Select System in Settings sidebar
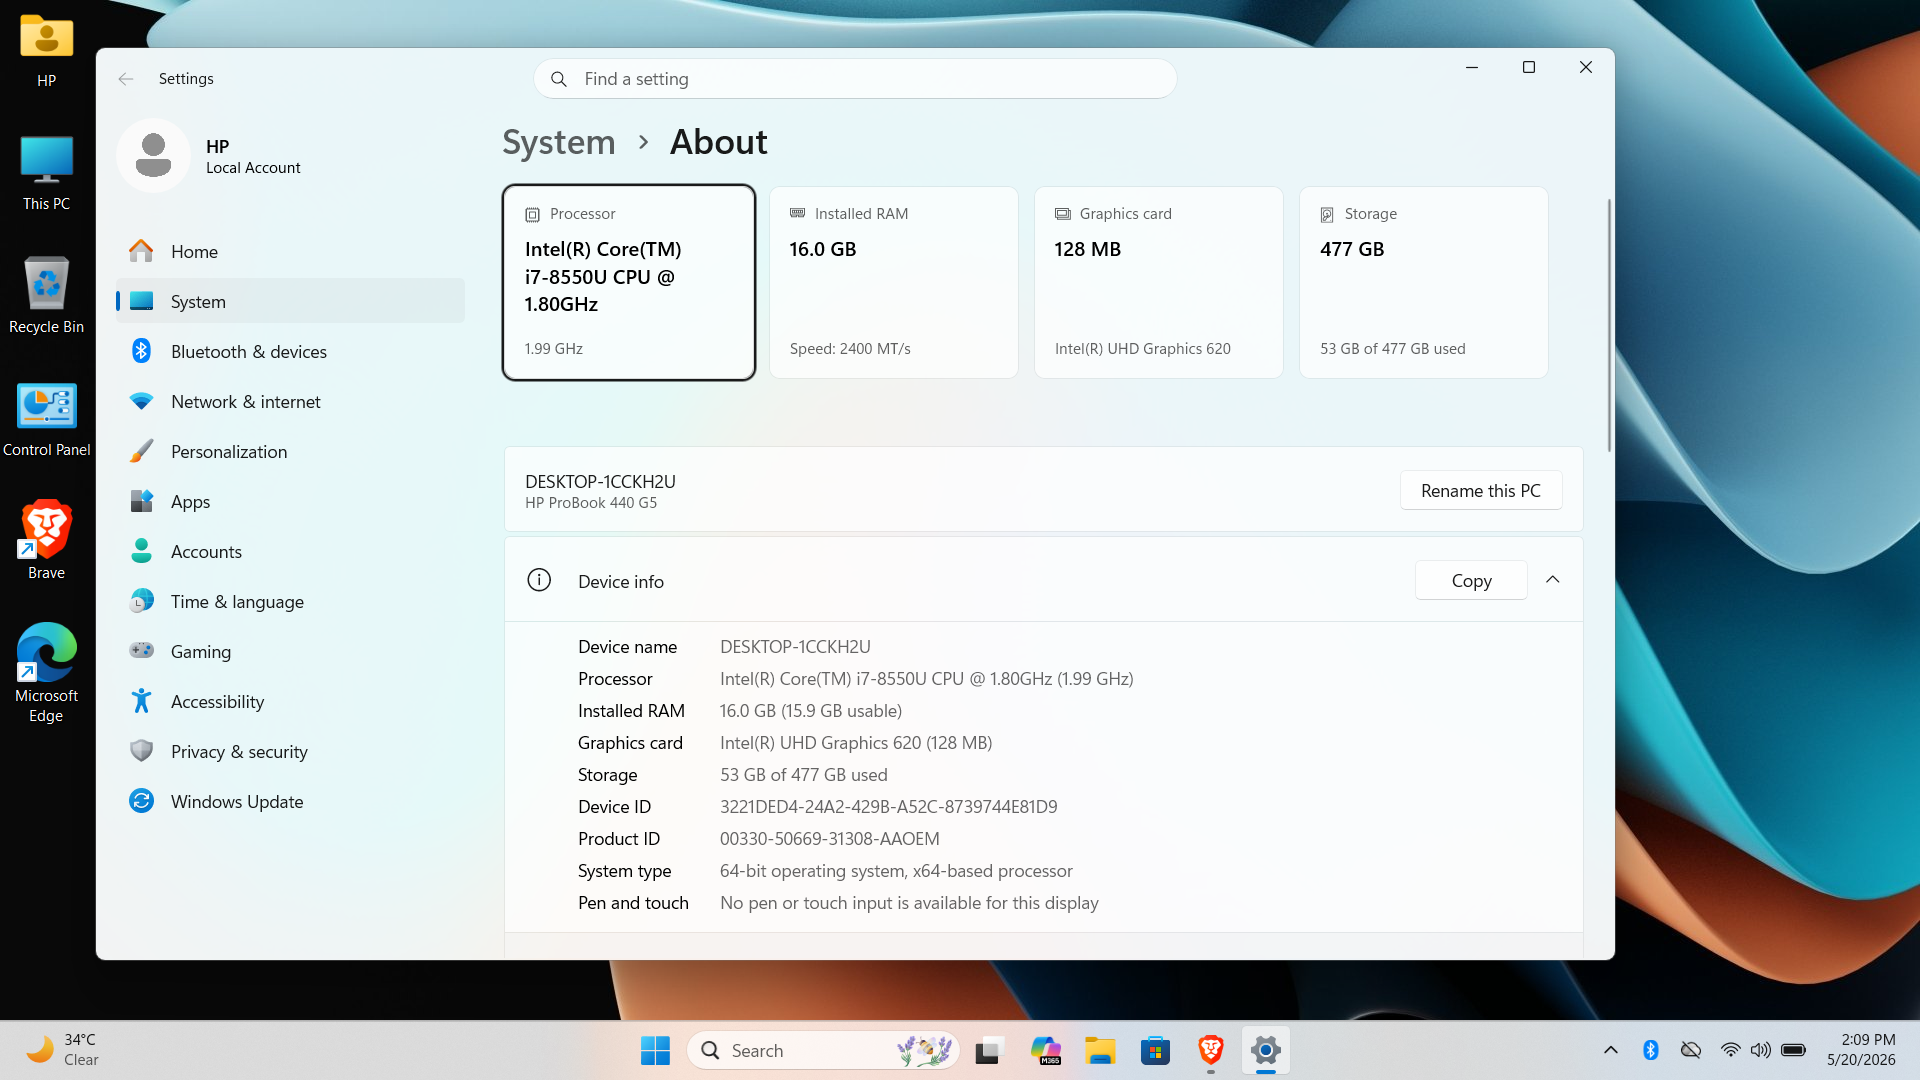 [290, 302]
